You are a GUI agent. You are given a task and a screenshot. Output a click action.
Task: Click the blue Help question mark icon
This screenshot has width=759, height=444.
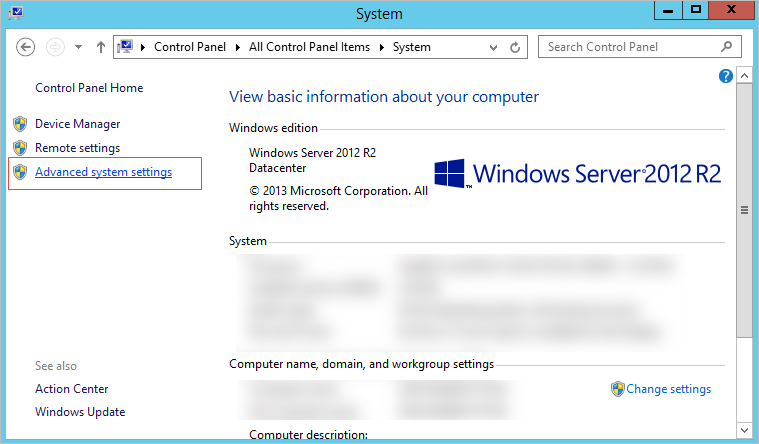click(726, 76)
